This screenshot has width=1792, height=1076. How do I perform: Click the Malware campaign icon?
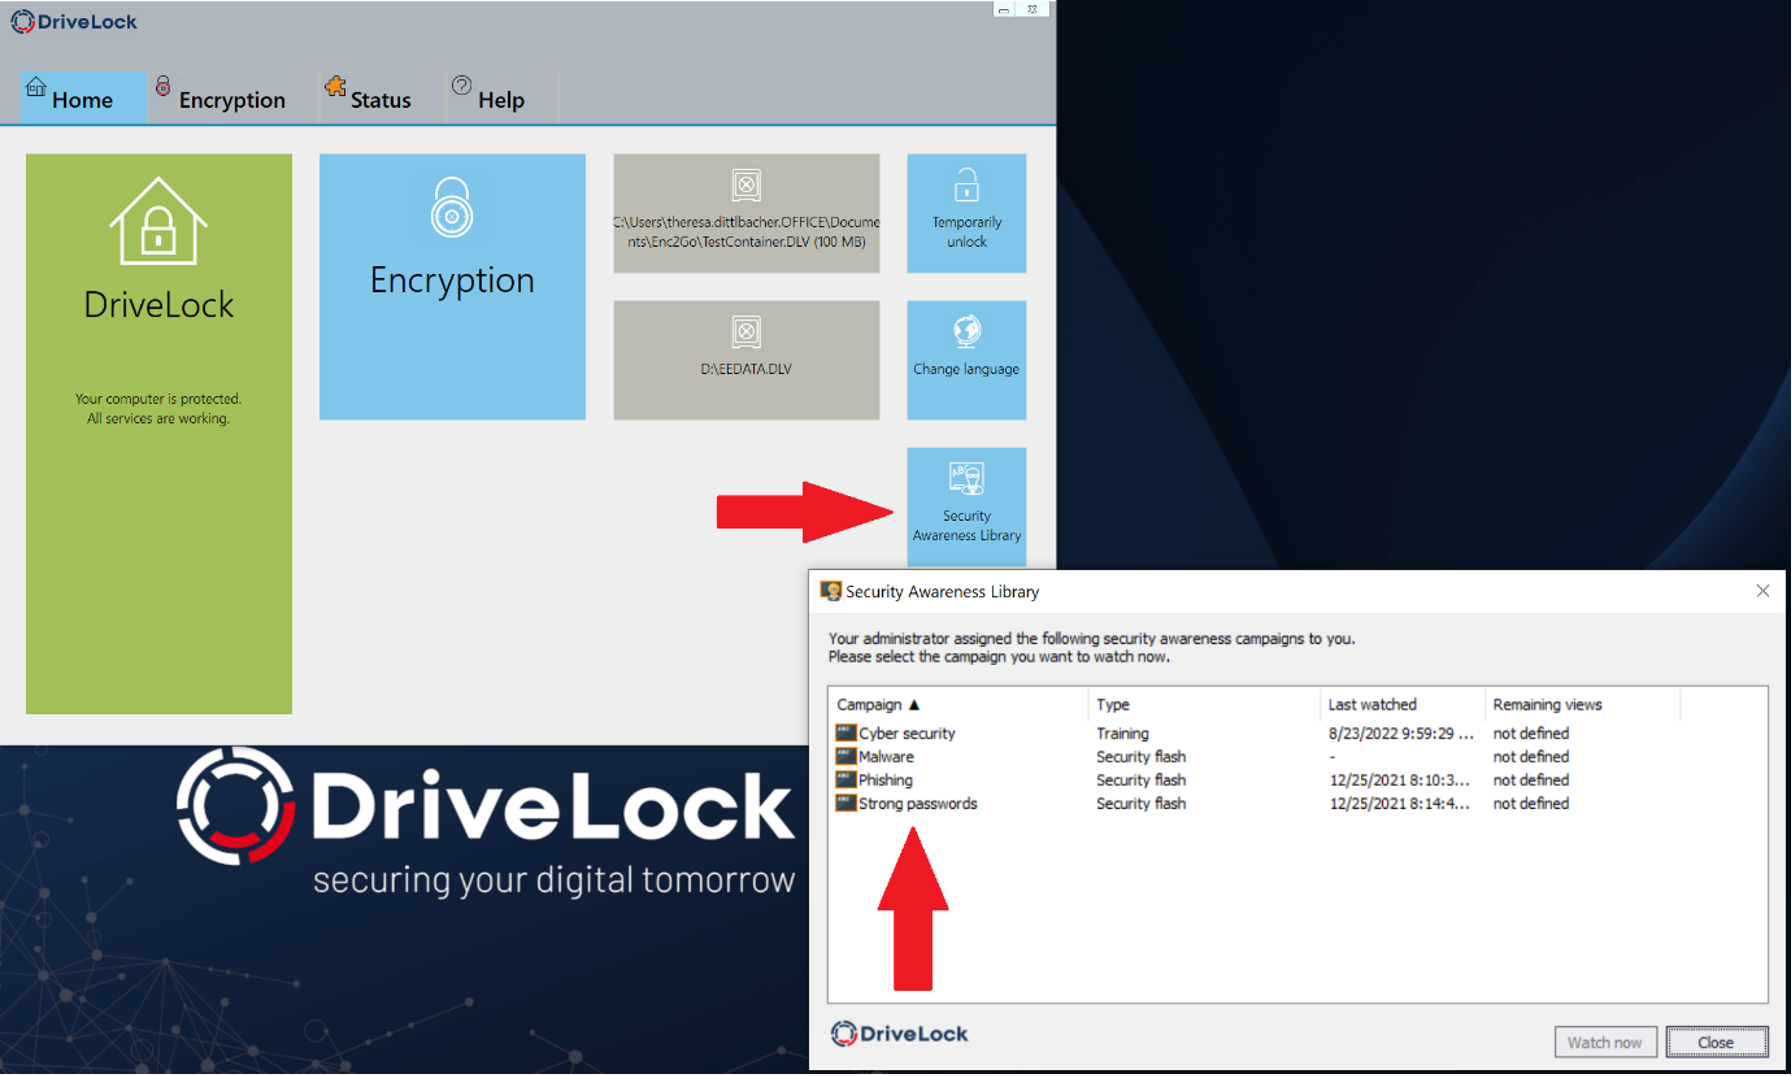pyautogui.click(x=845, y=756)
